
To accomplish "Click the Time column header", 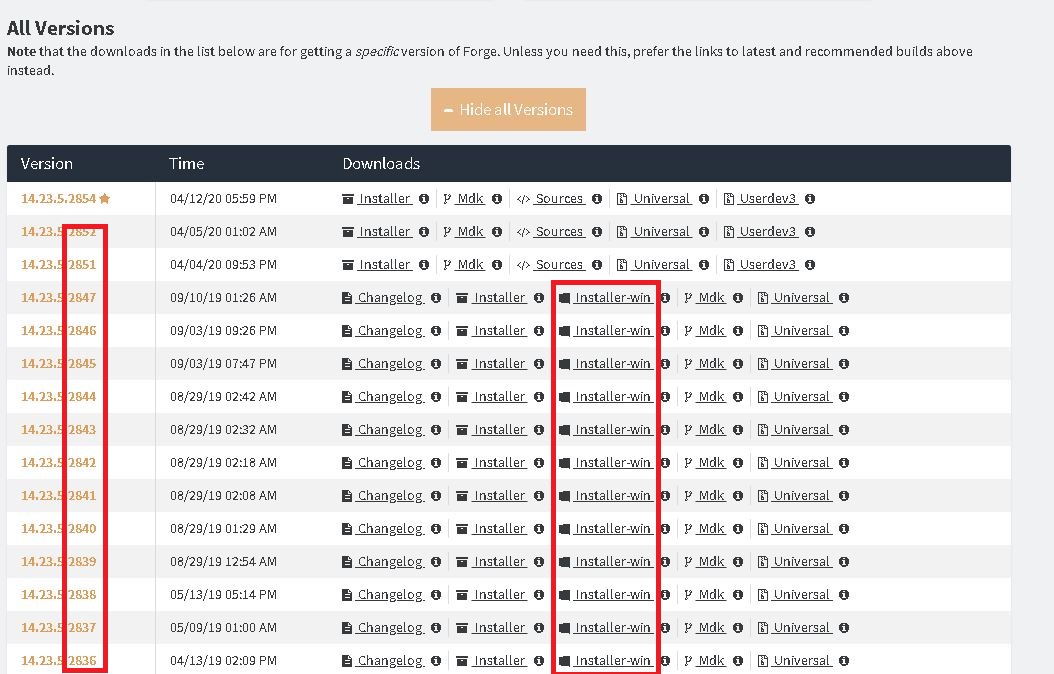I will (186, 163).
